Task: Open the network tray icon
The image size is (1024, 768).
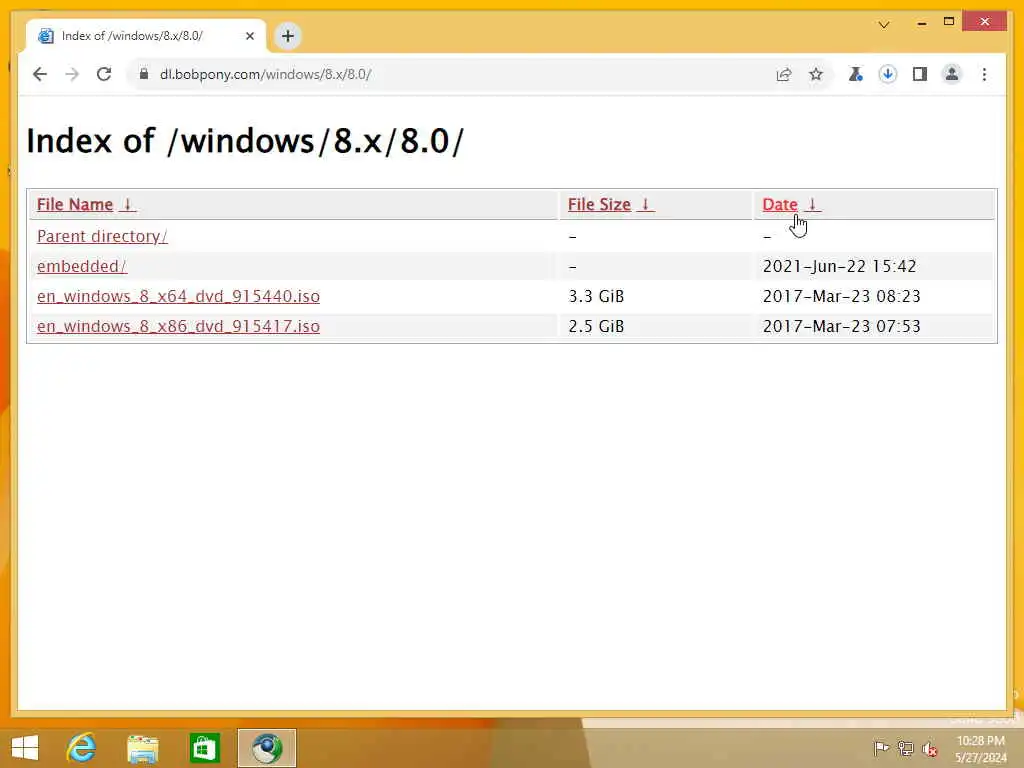Action: (905, 748)
